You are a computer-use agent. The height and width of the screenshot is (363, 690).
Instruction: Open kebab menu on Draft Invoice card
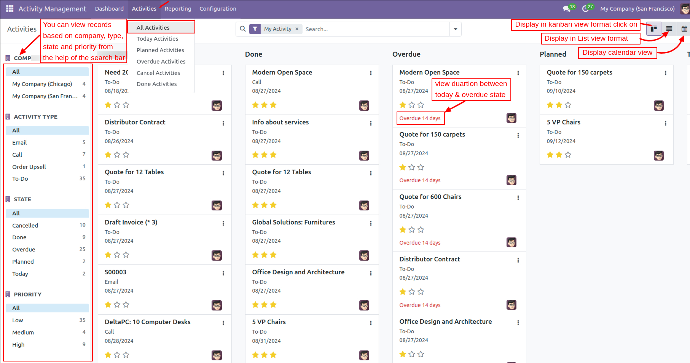point(223,223)
